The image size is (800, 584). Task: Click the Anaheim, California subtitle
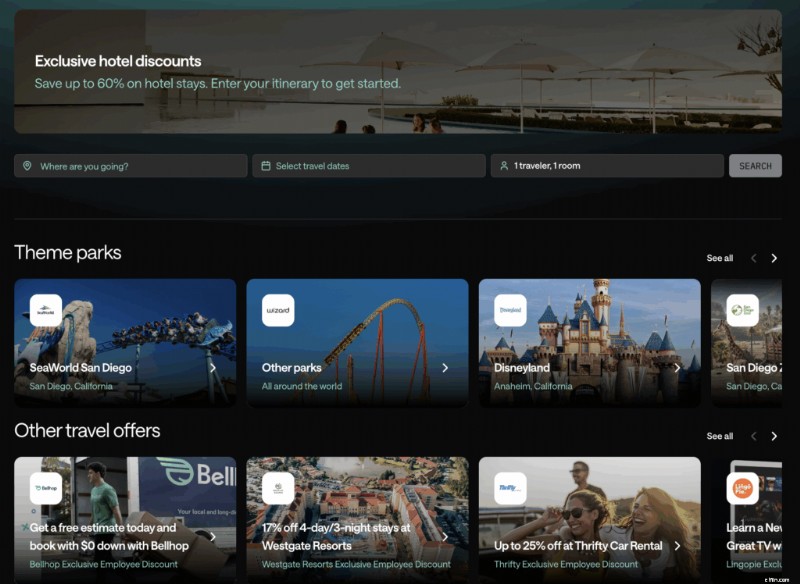click(x=533, y=386)
